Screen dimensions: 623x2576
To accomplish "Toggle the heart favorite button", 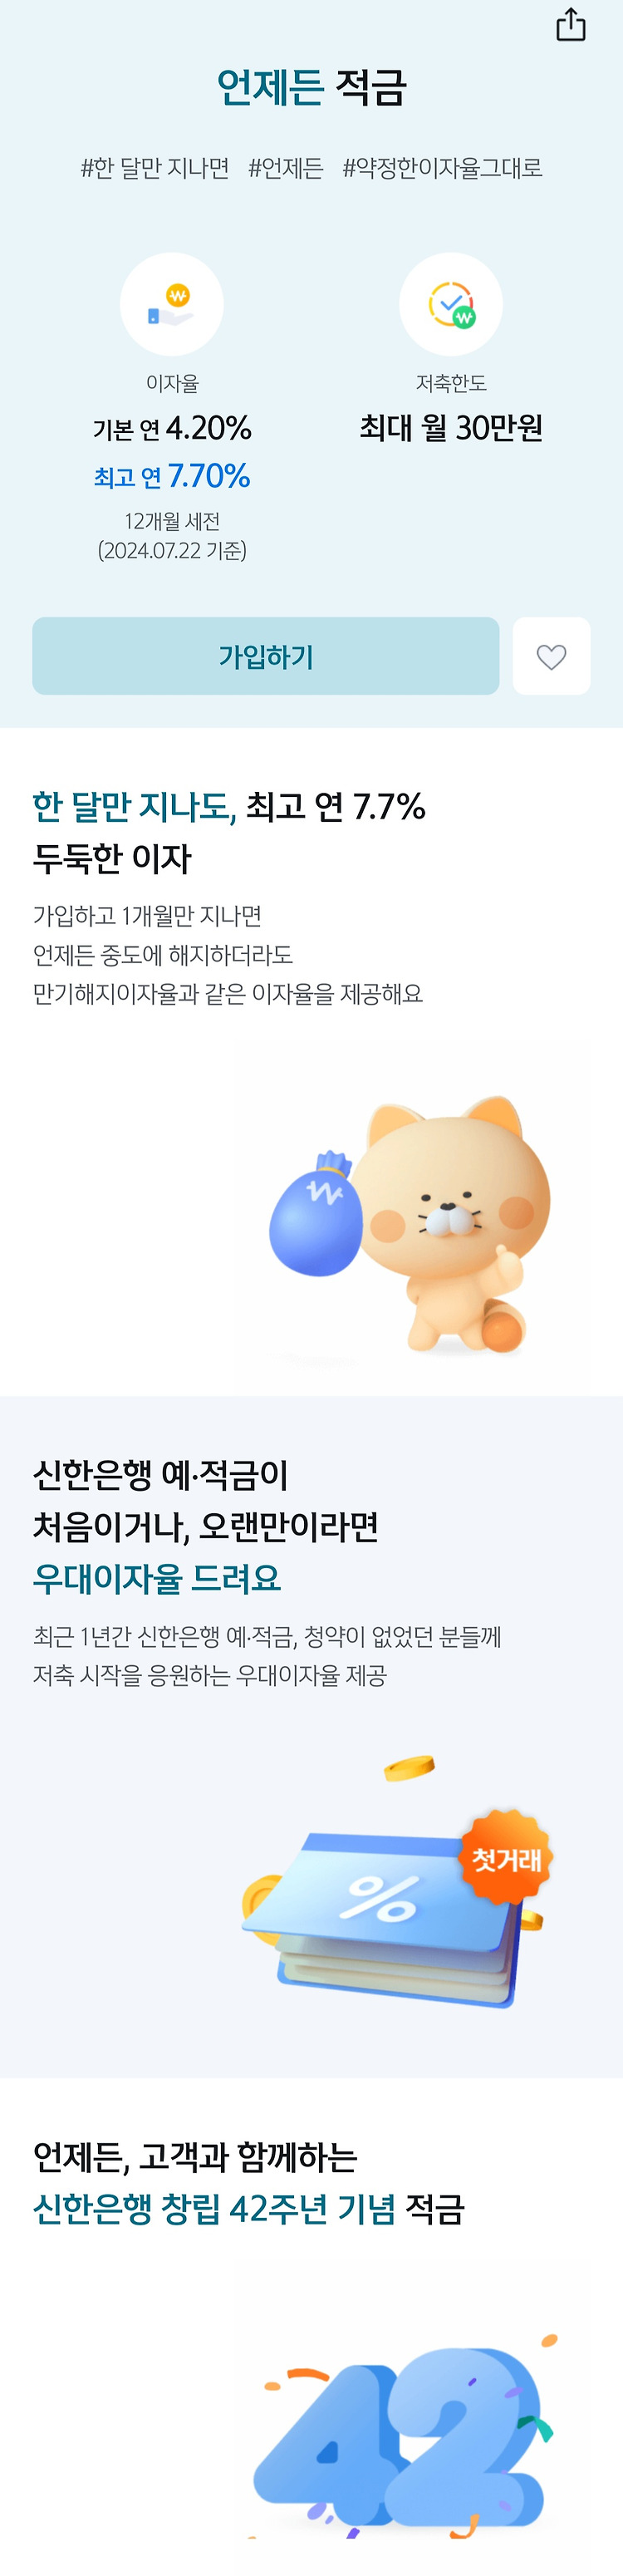I will [x=551, y=656].
